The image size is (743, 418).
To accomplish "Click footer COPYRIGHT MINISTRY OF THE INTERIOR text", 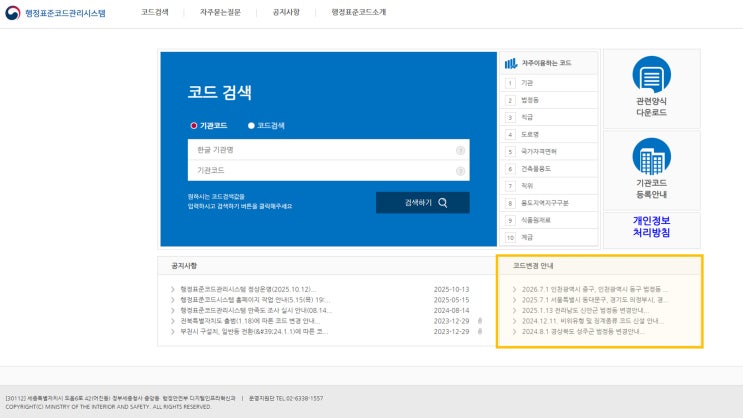I will [x=109, y=407].
